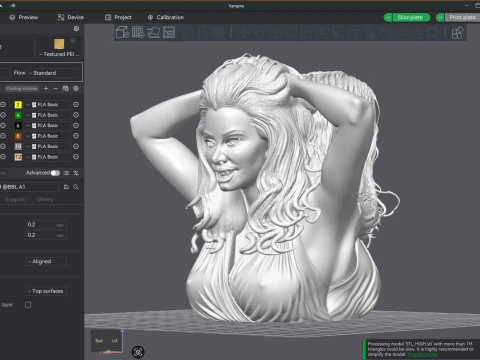This screenshot has height=360, width=480.
Task: Click the compare presets icon next to Advanced
Action: (x=76, y=173)
